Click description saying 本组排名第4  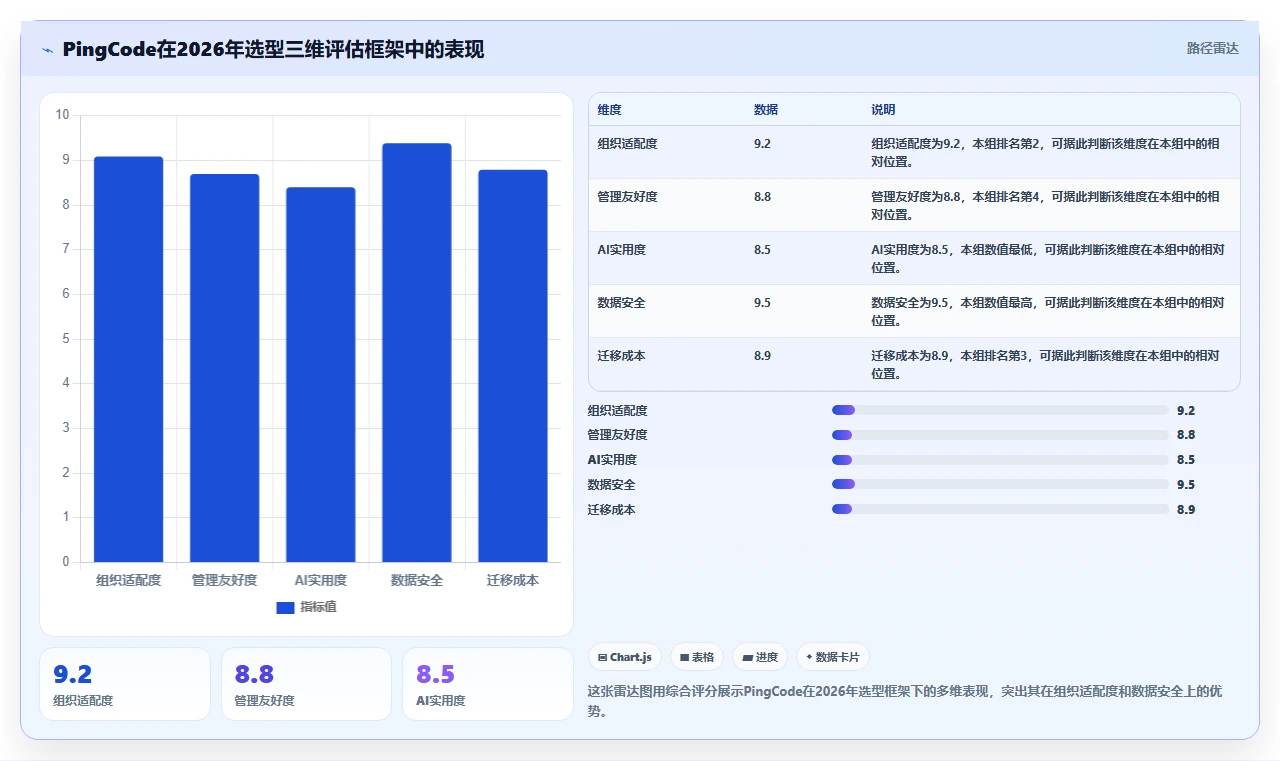1045,206
